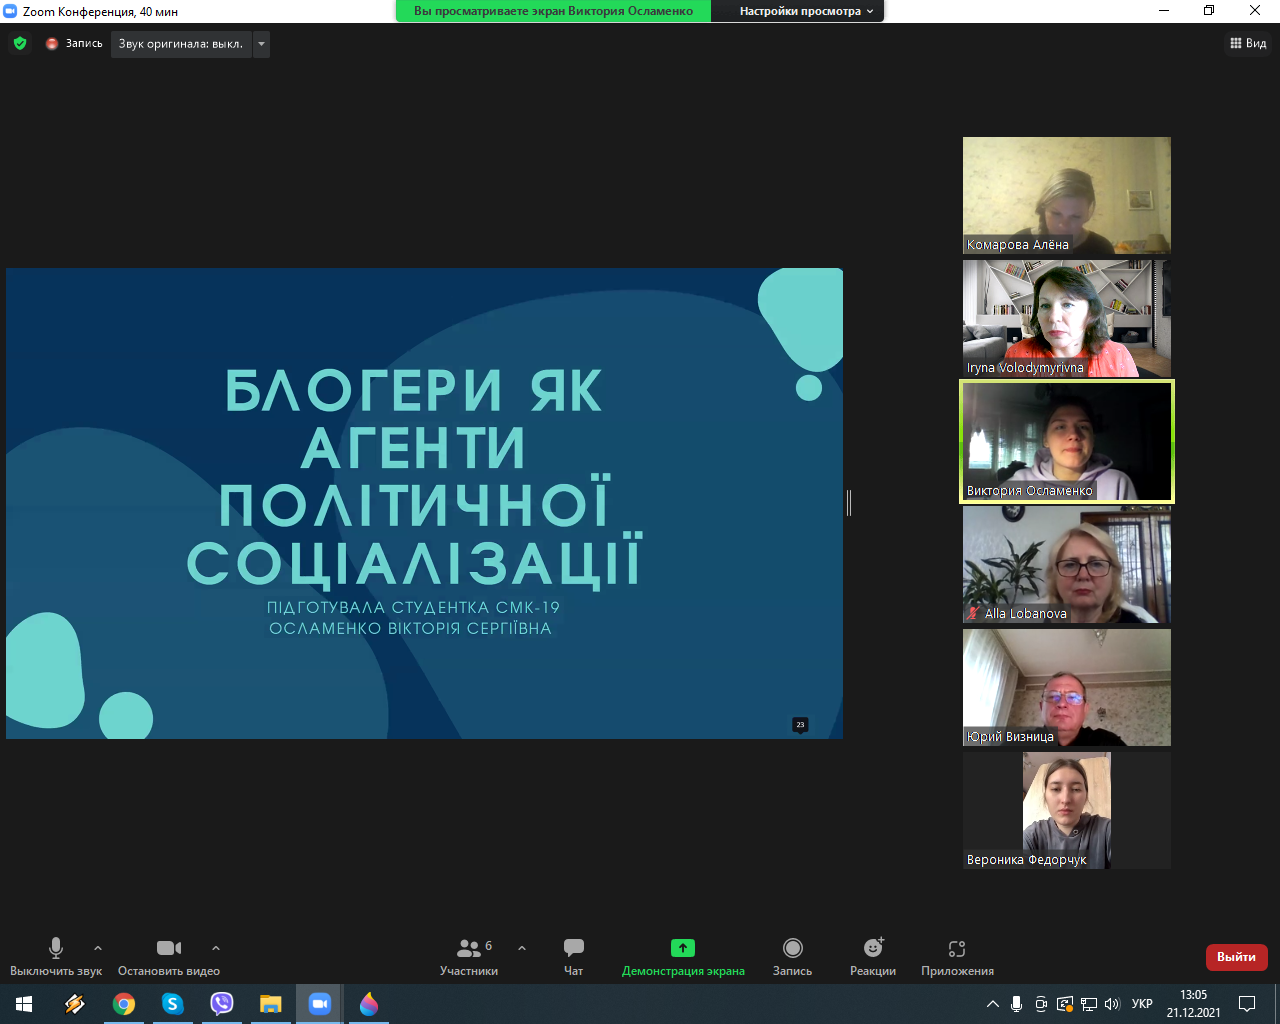Open the Реакции reactions menu
Screen dimensions: 1280x1024
873,956
